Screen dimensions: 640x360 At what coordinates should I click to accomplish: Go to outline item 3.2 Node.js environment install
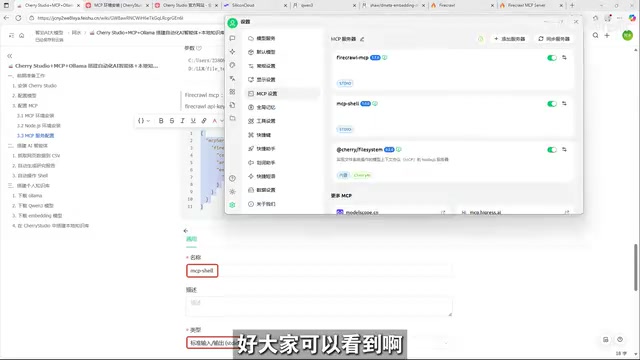(x=39, y=126)
